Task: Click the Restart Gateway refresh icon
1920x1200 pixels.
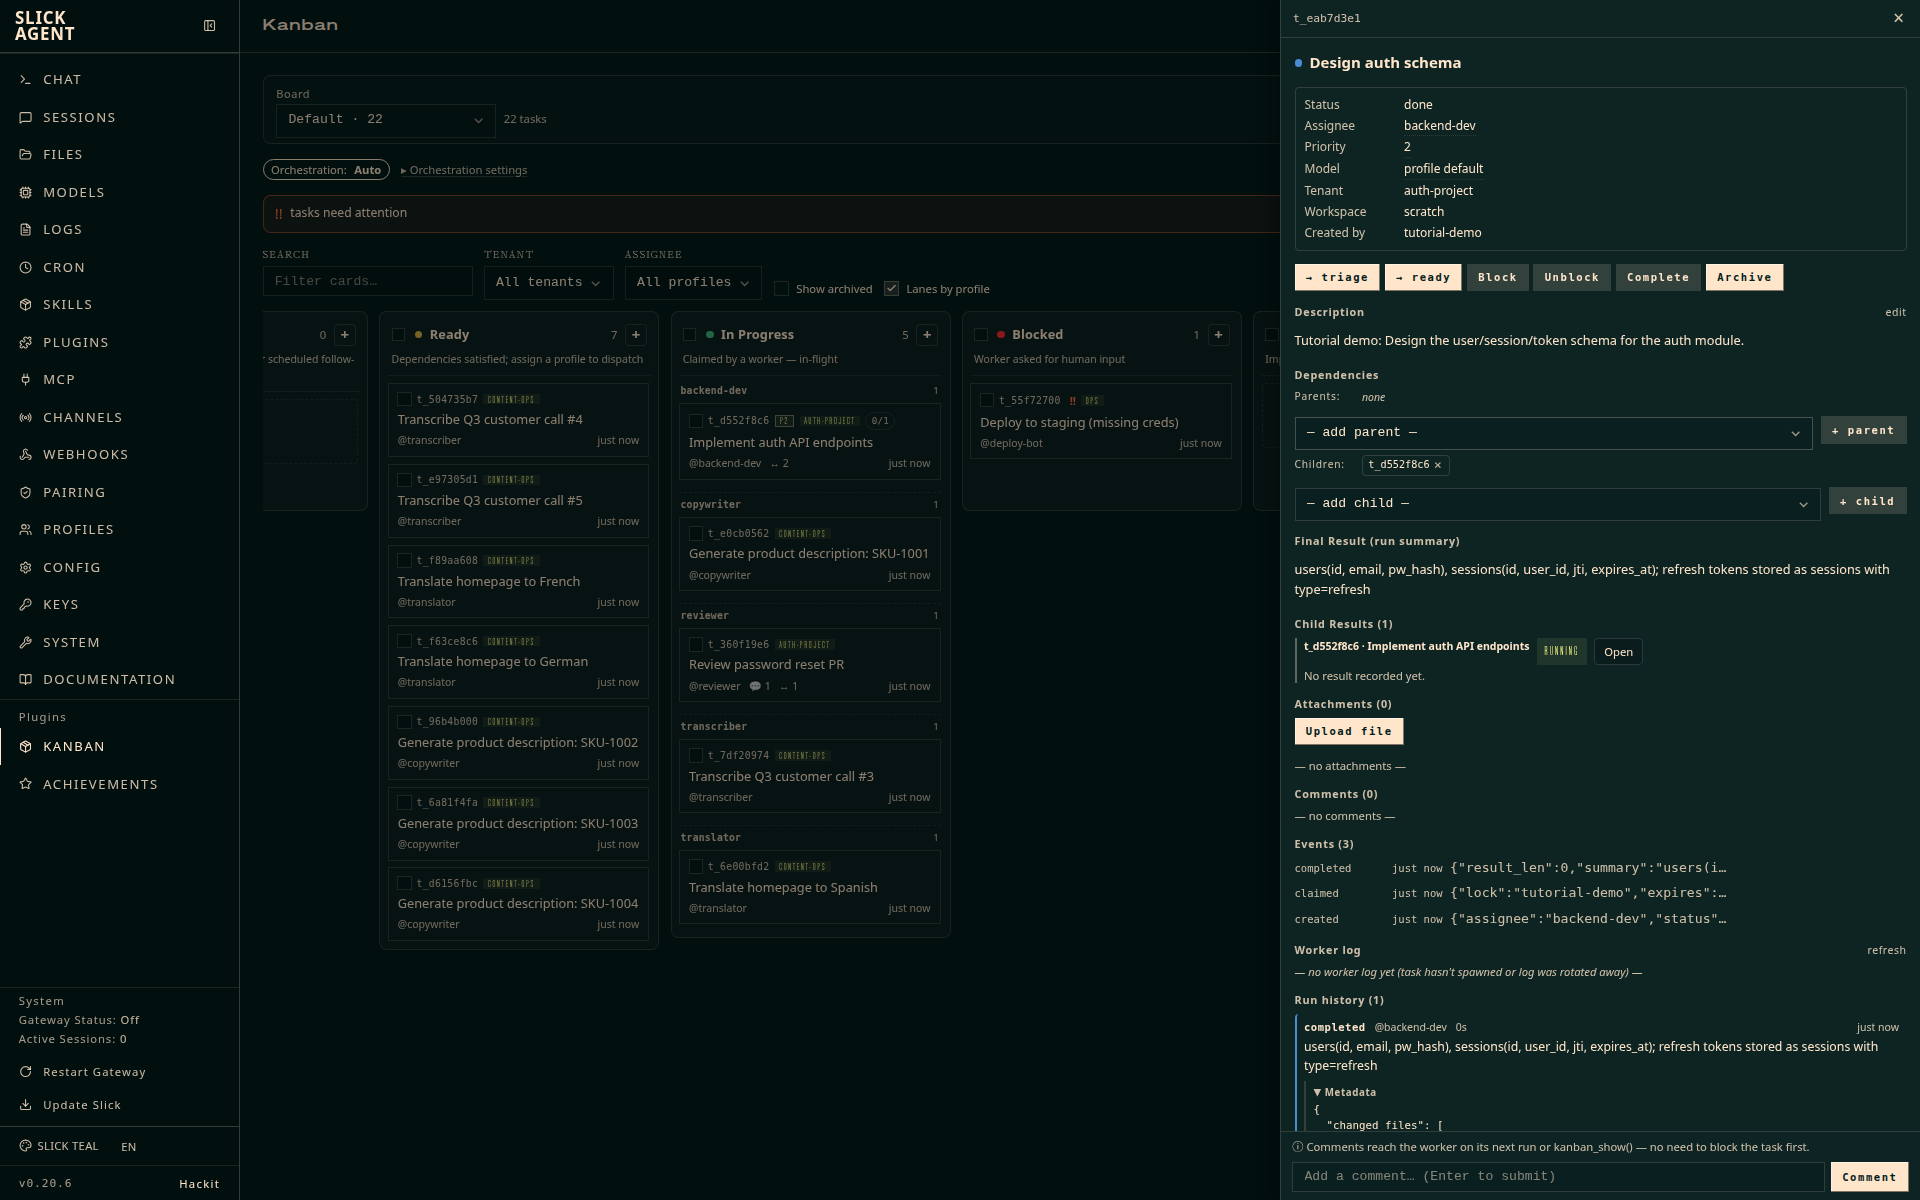Action: click(26, 1072)
